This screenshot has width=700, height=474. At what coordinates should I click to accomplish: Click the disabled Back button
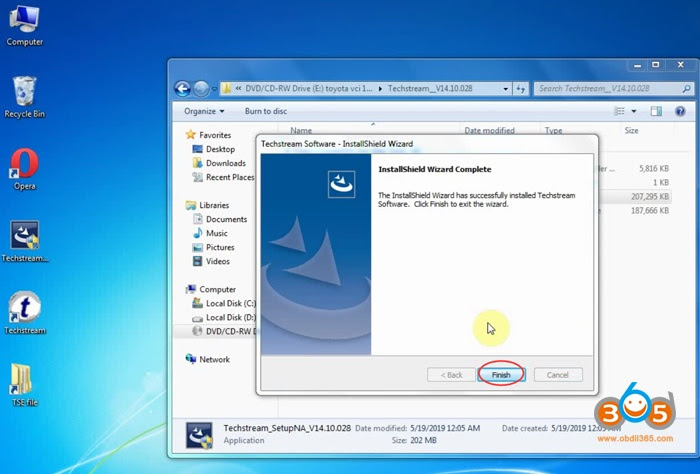pyautogui.click(x=451, y=375)
